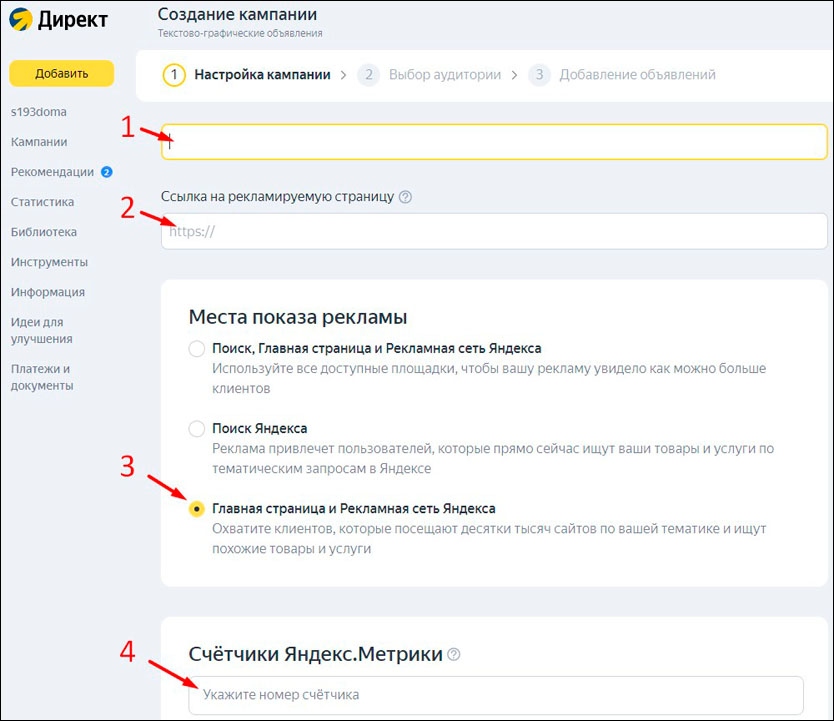Open help icon next to Ссылка на рекламируемую страницу

point(405,197)
